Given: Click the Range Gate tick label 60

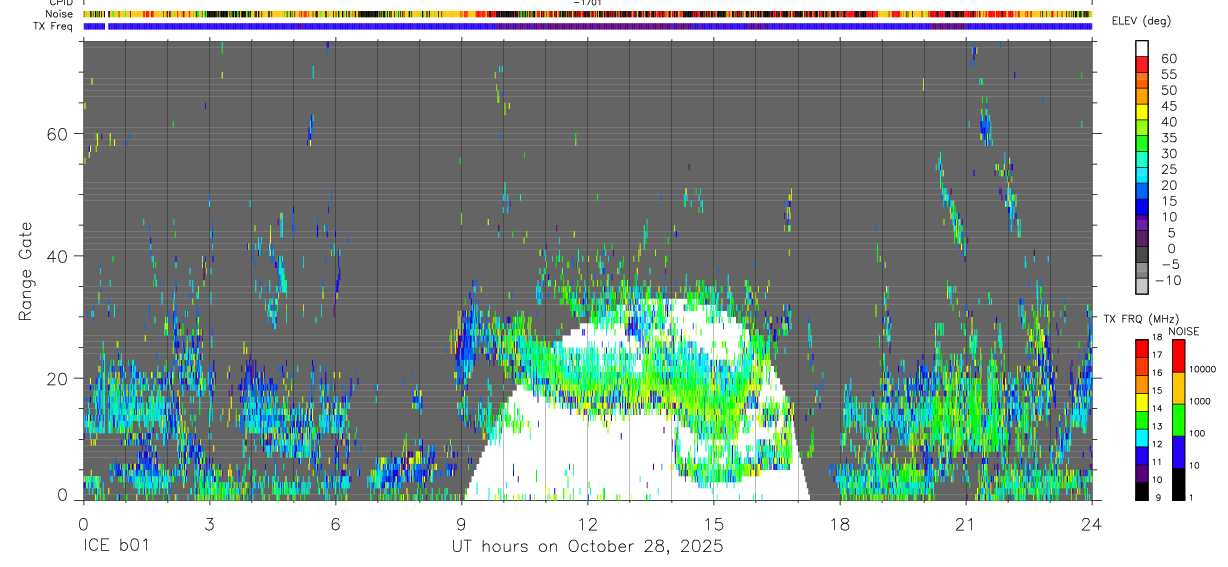Looking at the screenshot, I should click(x=57, y=134).
